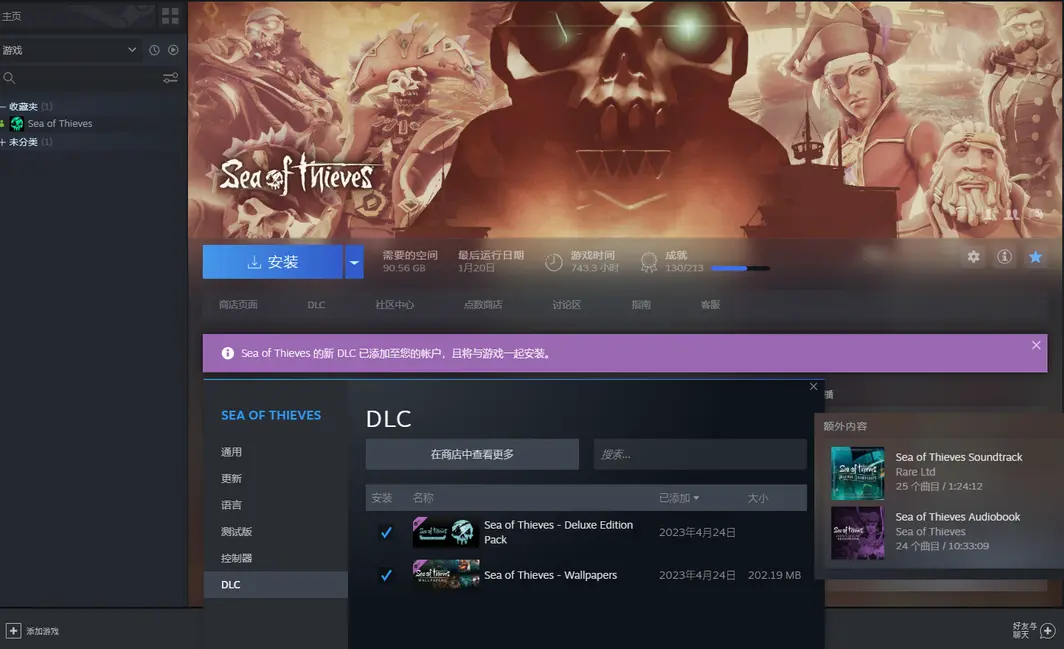The height and width of the screenshot is (649, 1064).
Task: Open friends and chat icon
Action: (1048, 631)
